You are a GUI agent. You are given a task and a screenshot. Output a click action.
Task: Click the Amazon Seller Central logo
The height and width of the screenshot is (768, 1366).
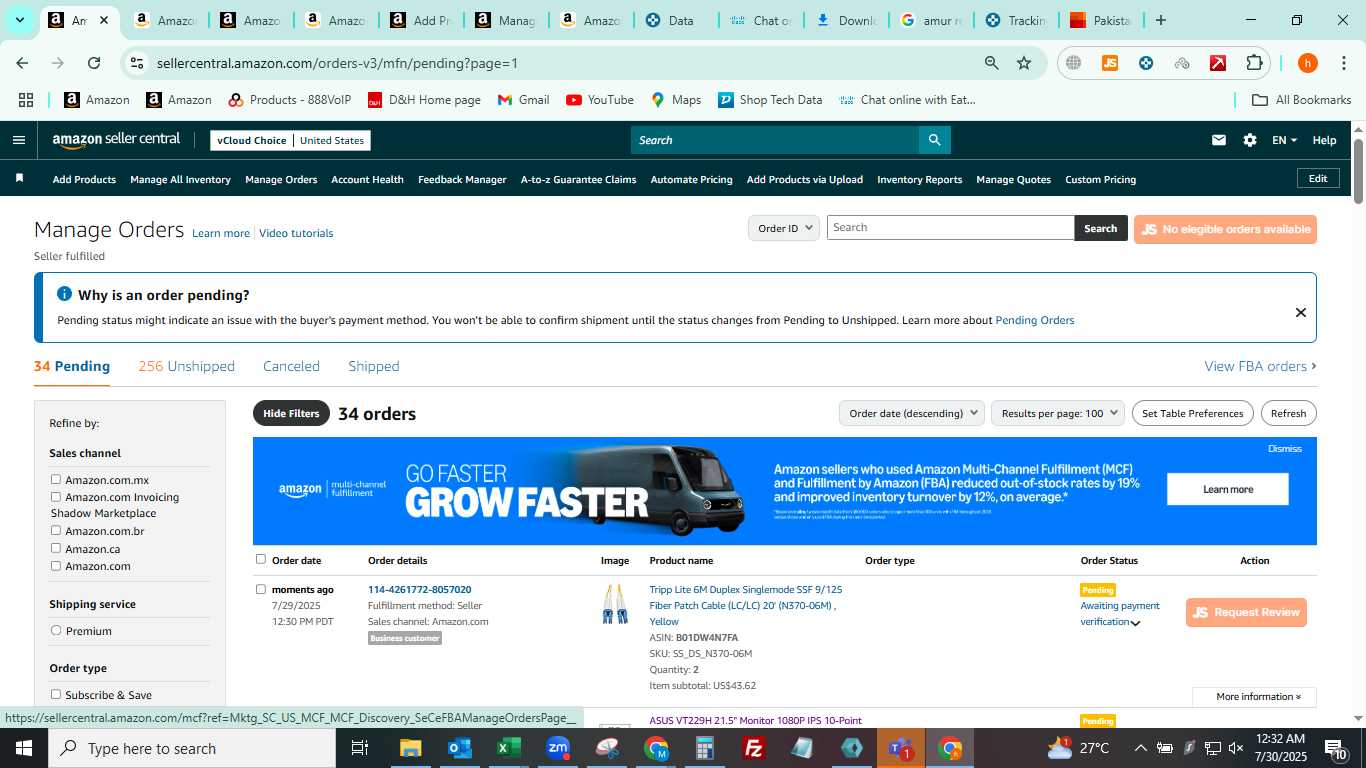(116, 140)
